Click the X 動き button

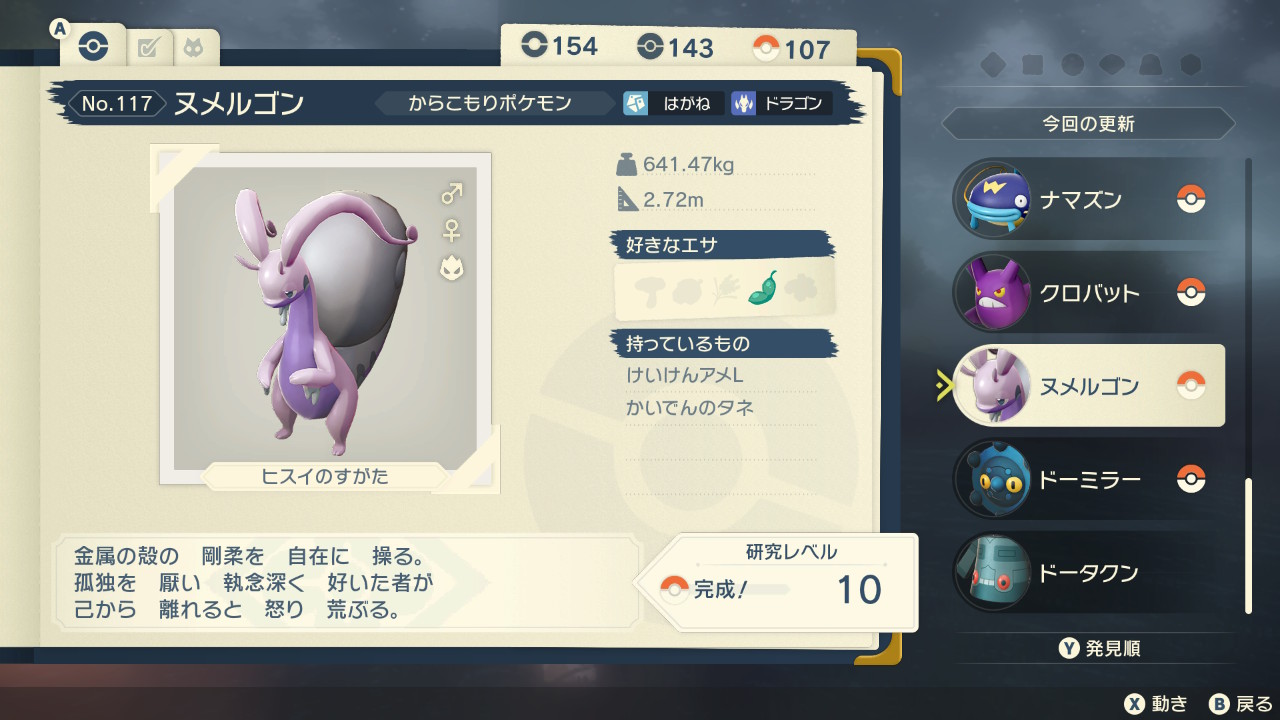coord(1157,703)
